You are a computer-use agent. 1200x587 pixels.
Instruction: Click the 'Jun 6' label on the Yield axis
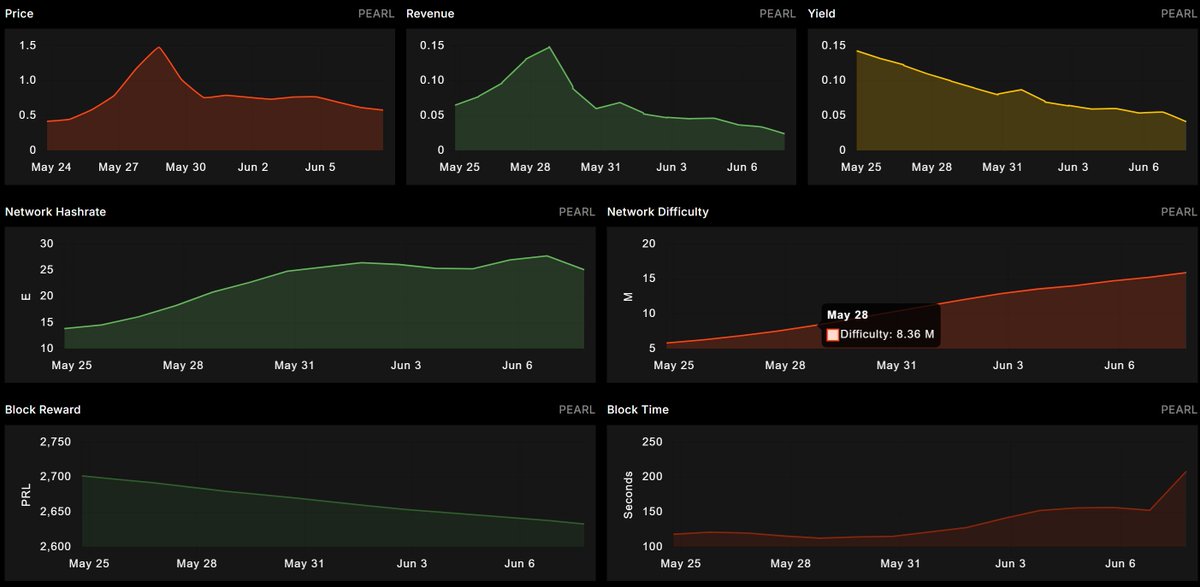1143,167
